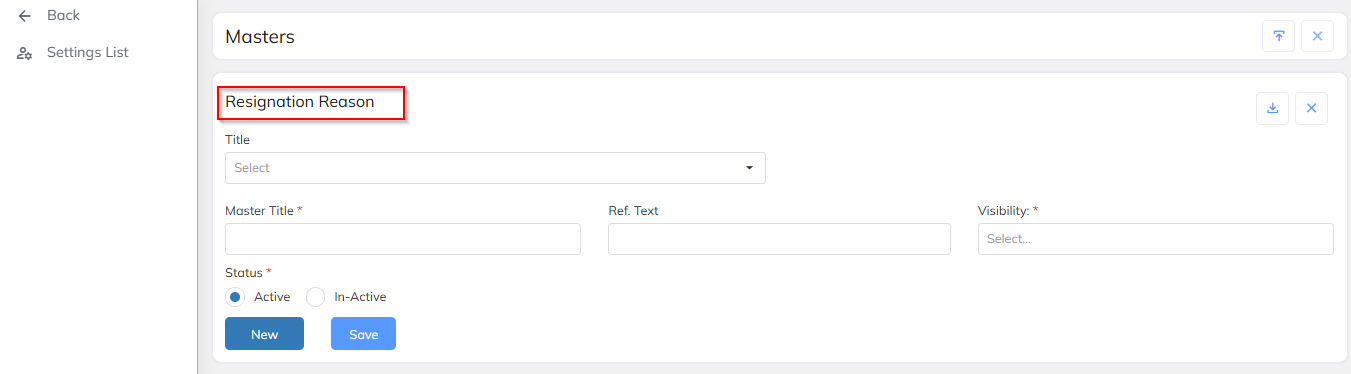Open the Visibility Select dropdown
The width and height of the screenshot is (1351, 374).
coord(1155,239)
